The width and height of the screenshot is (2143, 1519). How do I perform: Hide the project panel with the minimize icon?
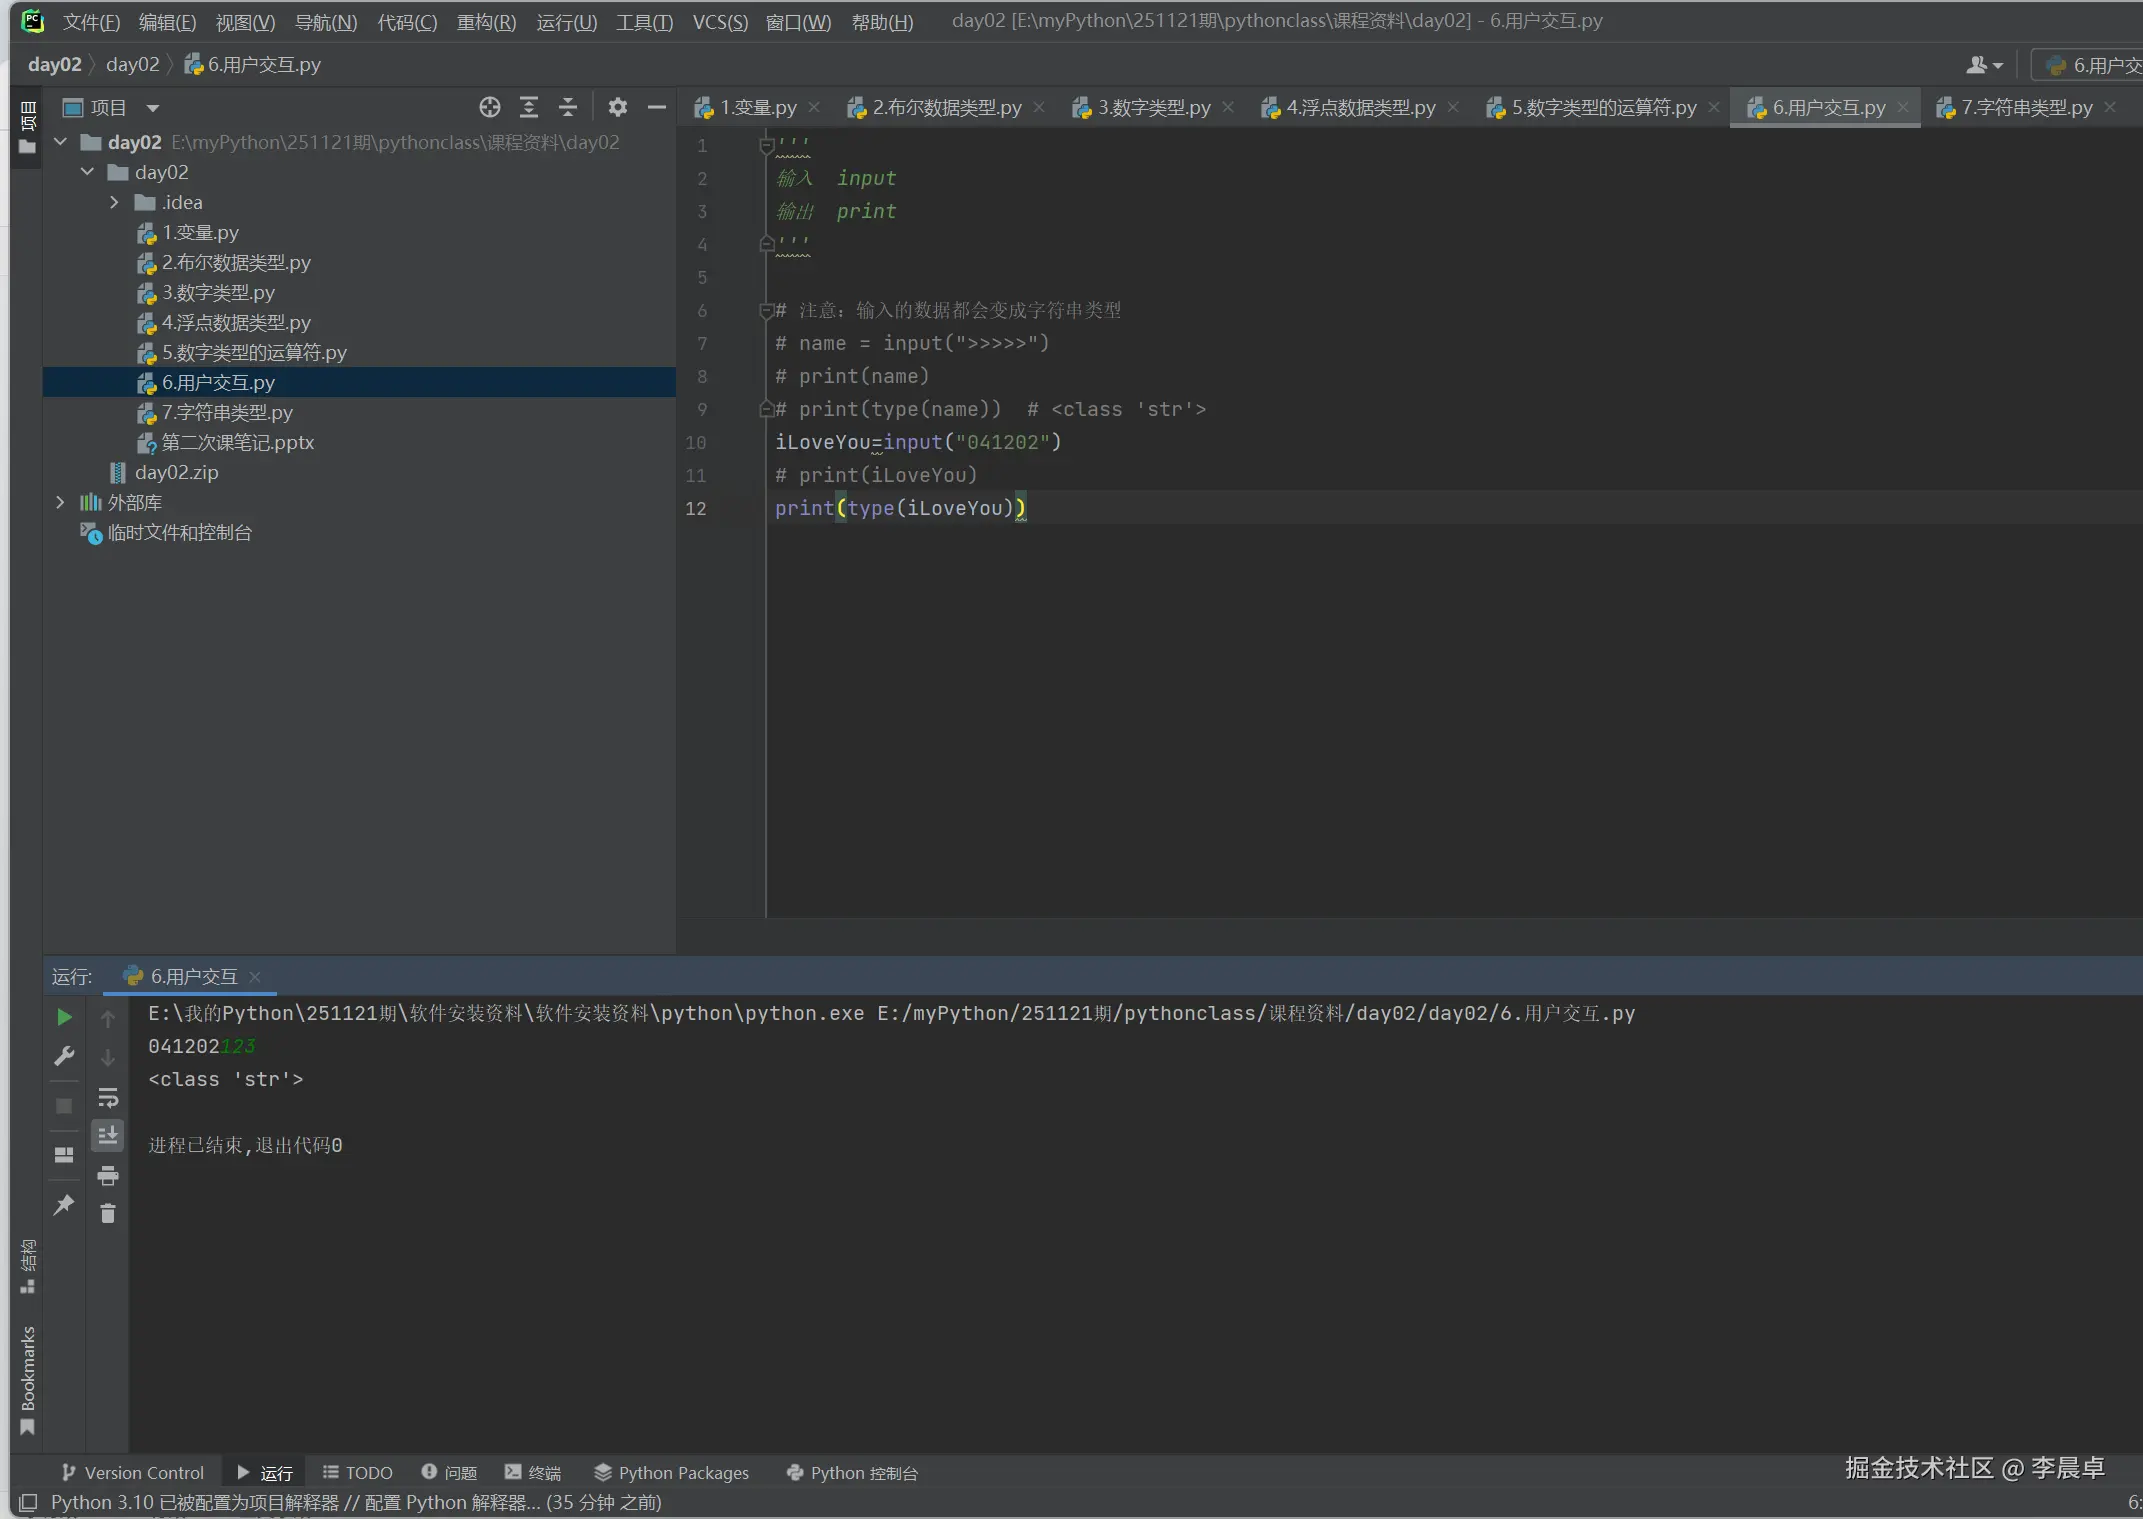tap(657, 107)
